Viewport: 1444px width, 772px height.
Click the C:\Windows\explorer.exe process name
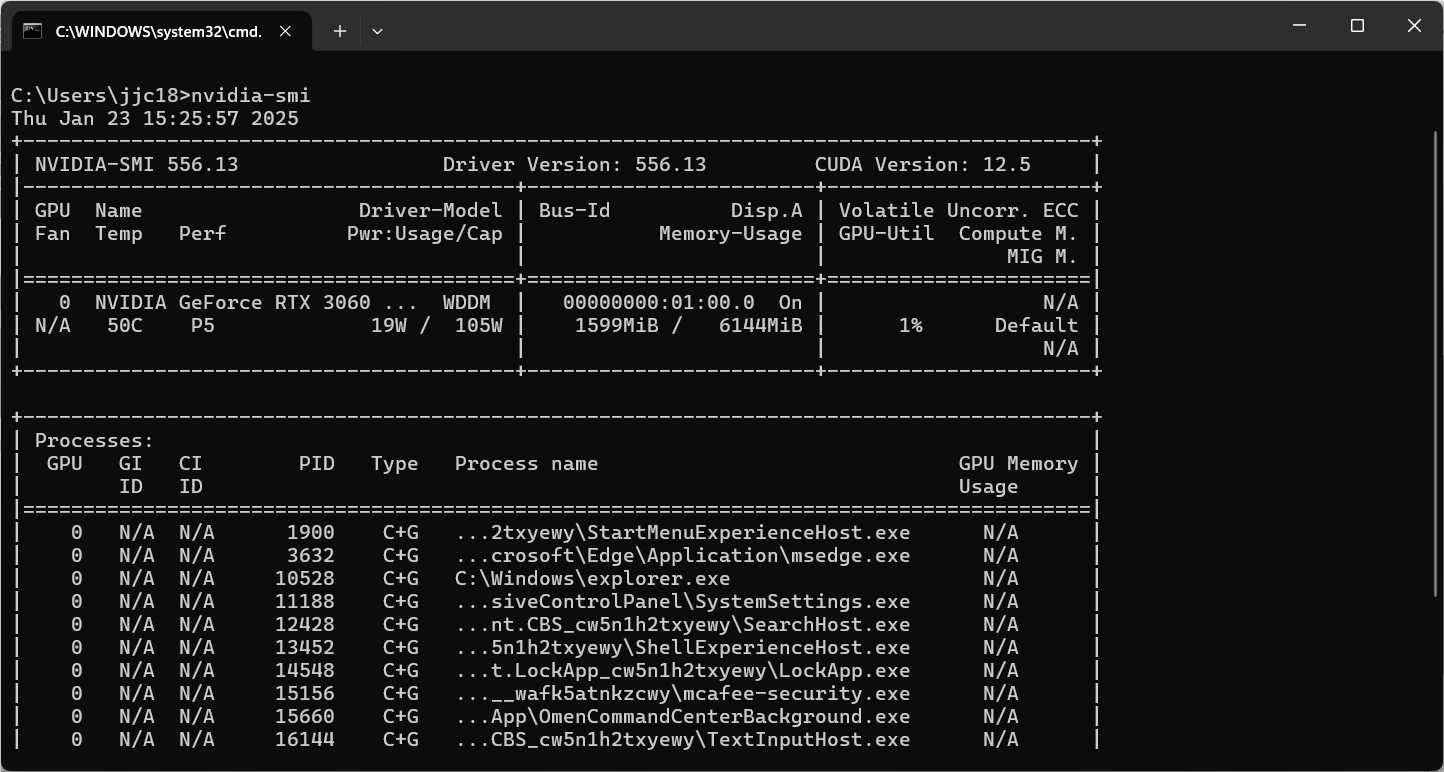click(592, 579)
